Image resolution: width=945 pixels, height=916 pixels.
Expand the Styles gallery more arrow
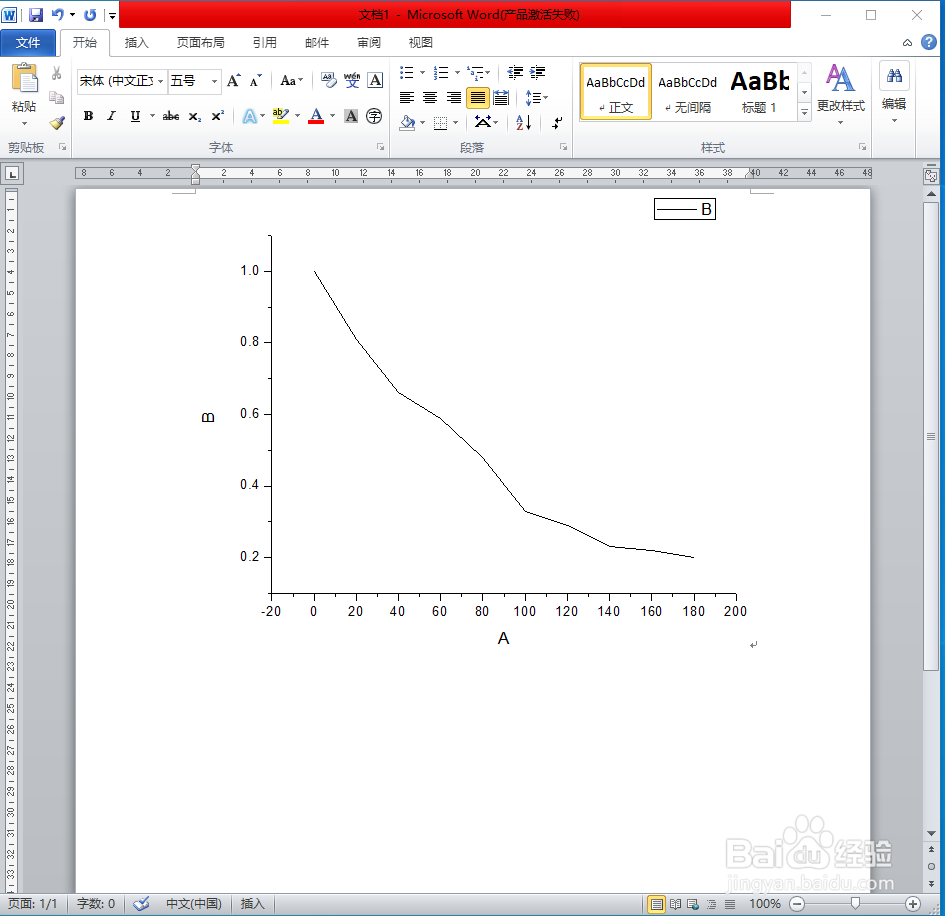805,112
